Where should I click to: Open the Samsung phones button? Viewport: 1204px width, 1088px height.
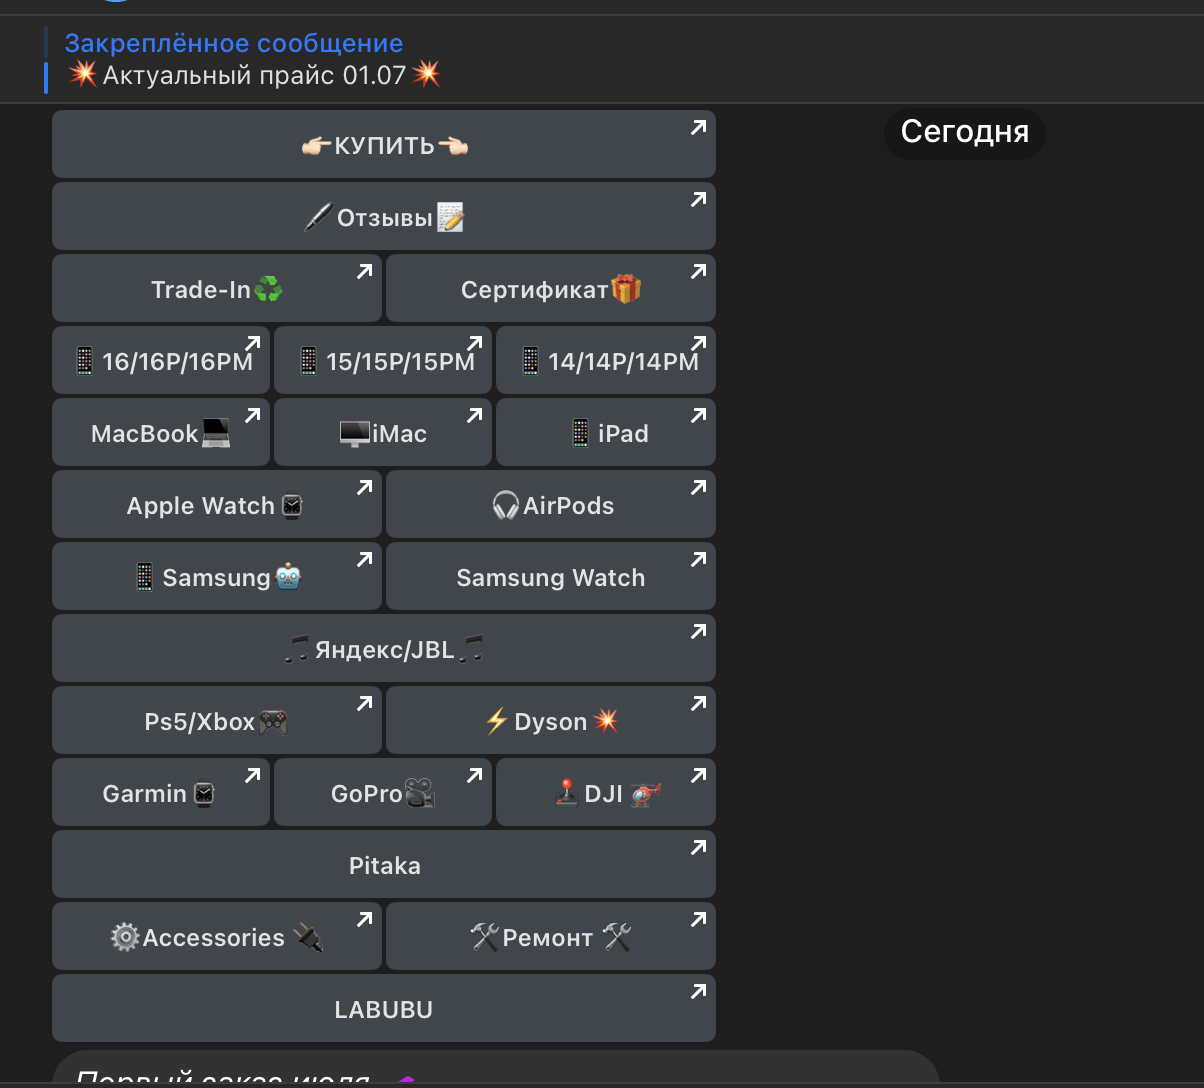tap(216, 577)
